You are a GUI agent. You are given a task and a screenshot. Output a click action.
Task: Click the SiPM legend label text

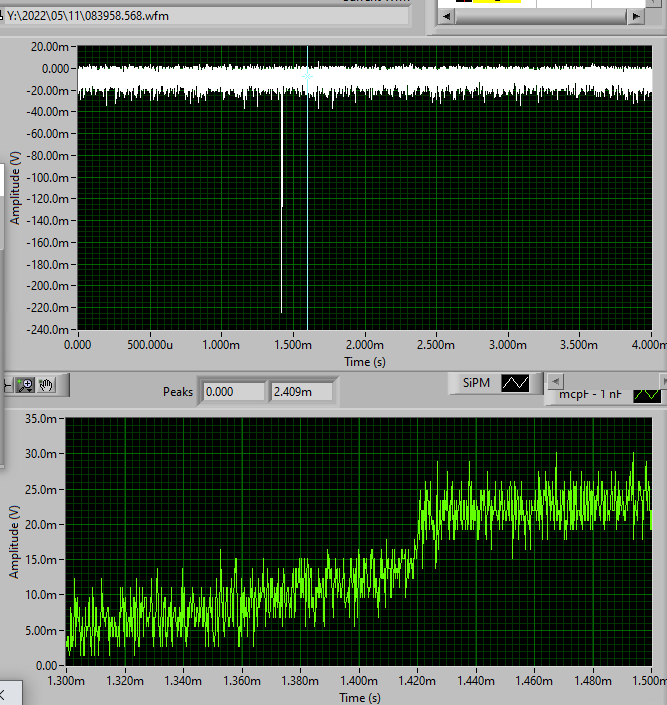(475, 383)
